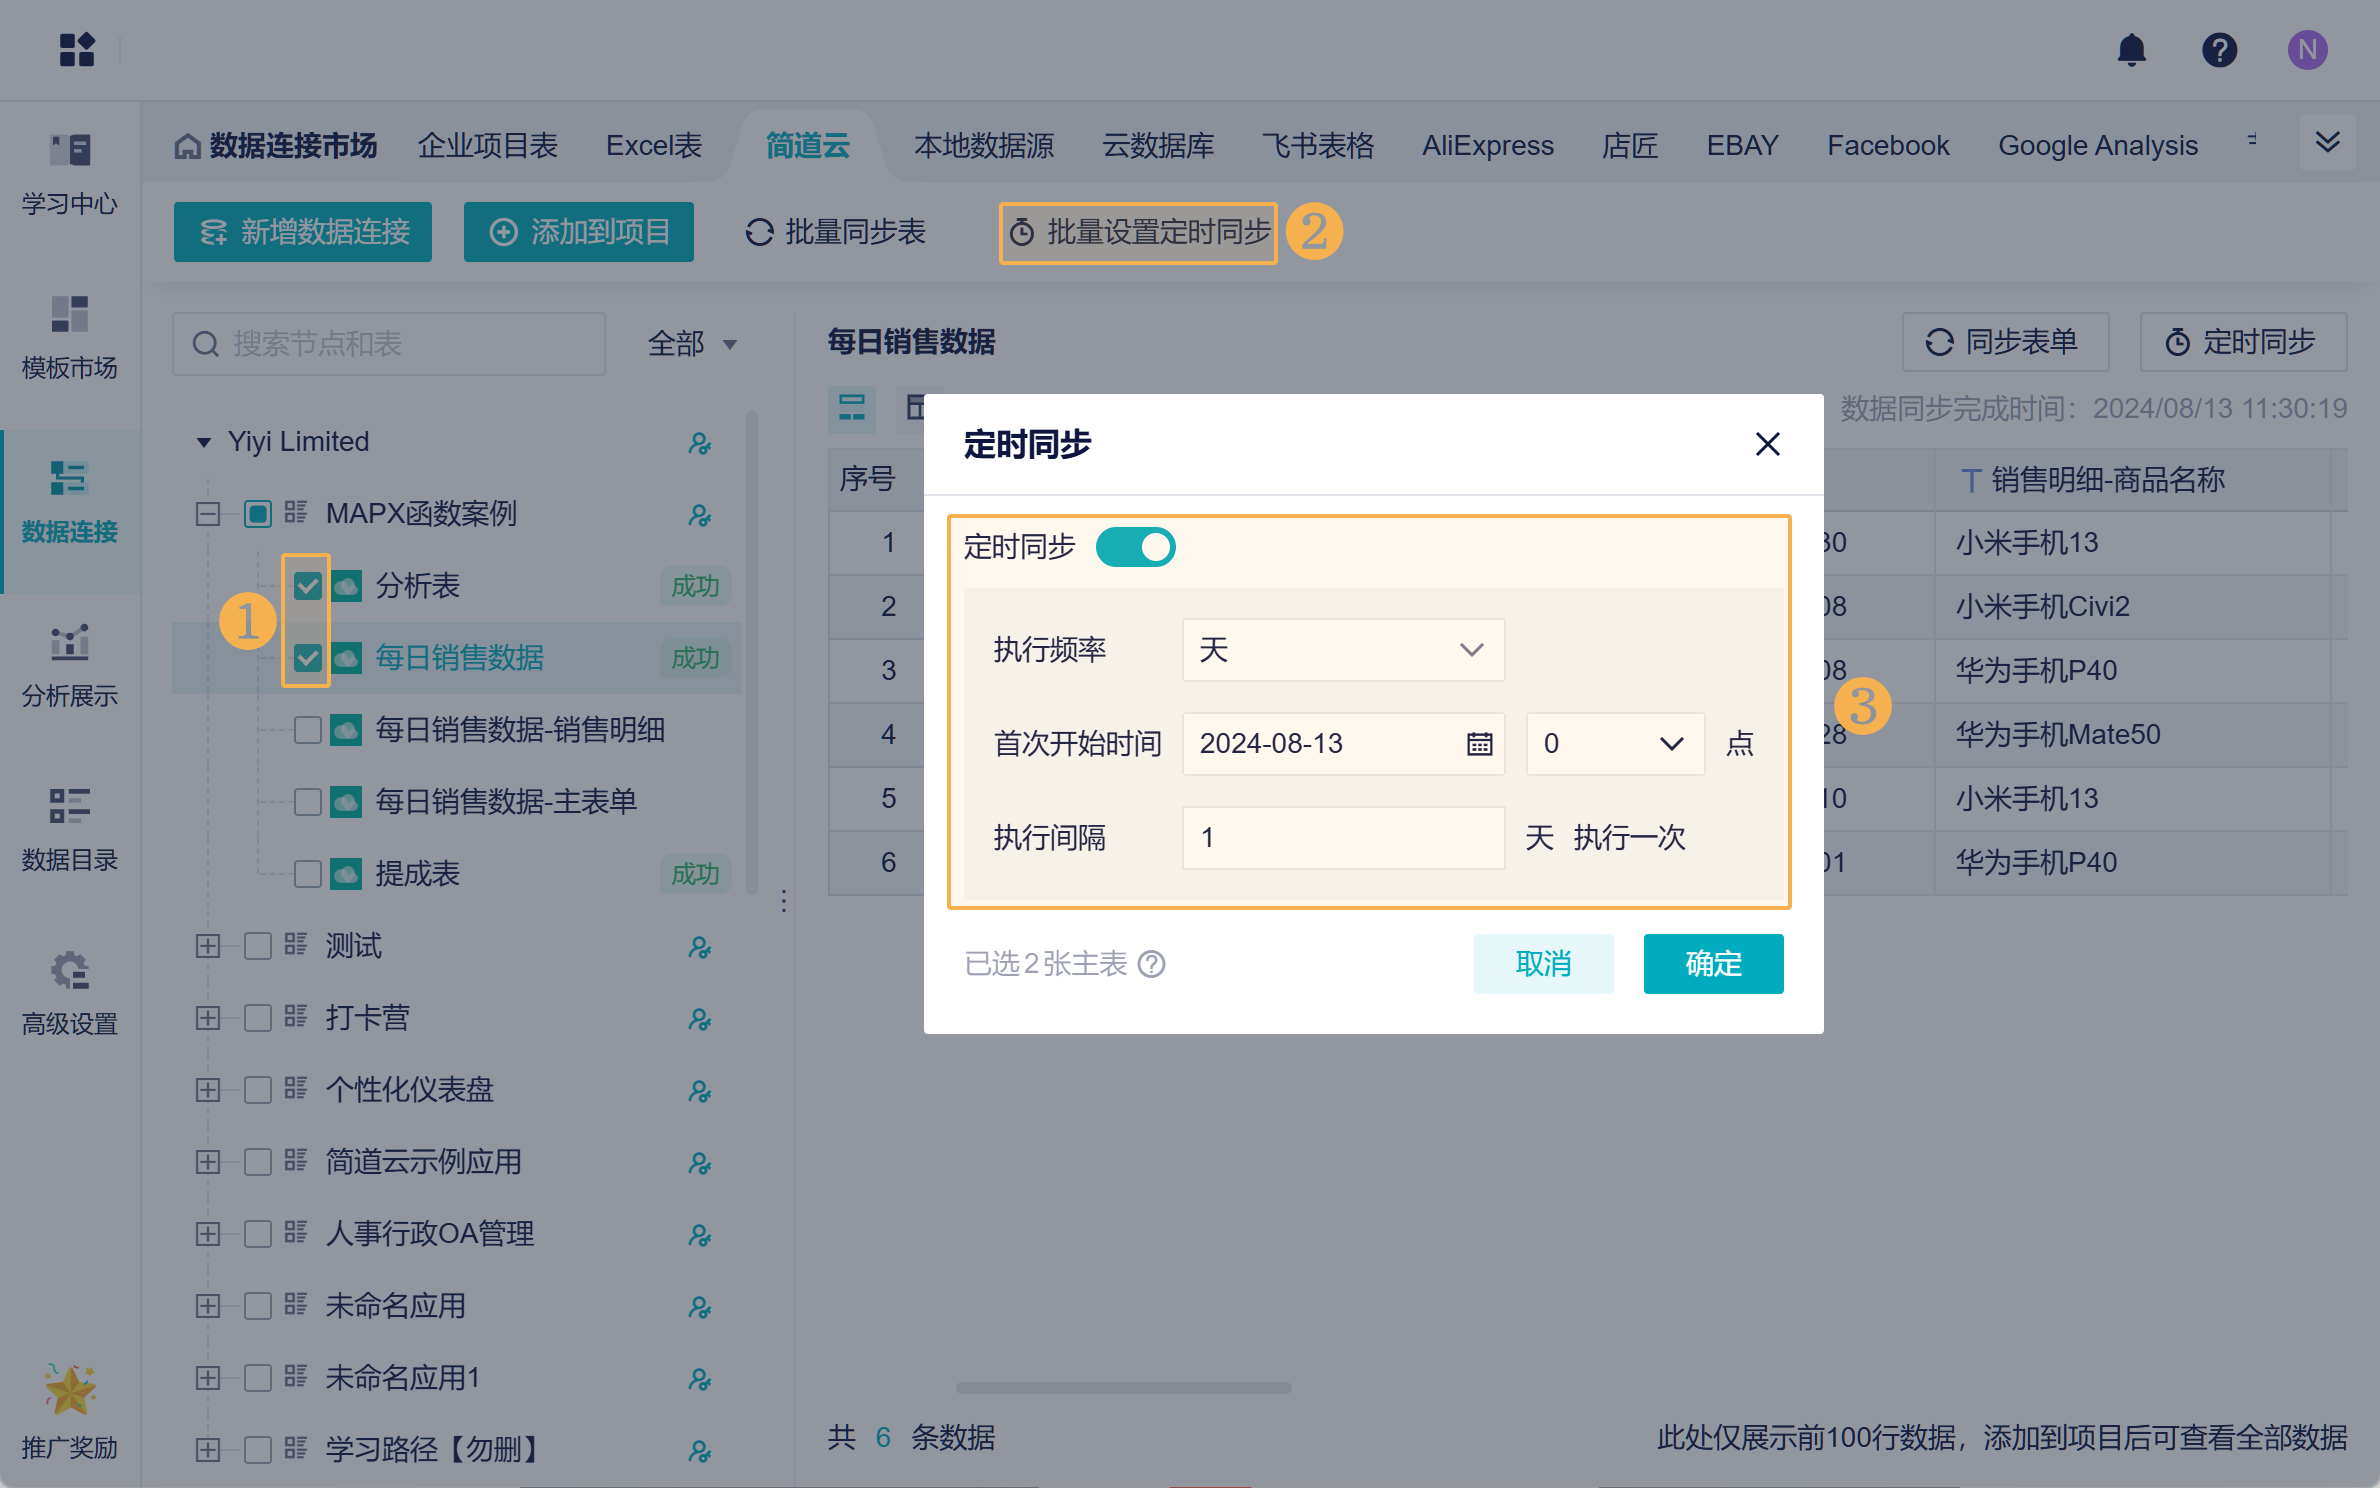Click the 执行间隔 input field

pos(1342,838)
